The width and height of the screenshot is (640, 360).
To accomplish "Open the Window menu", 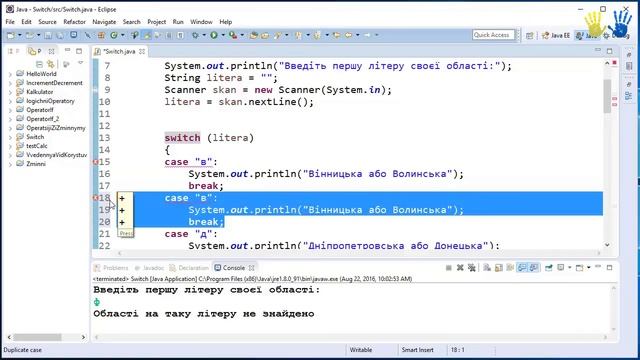I will click(x=201, y=22).
